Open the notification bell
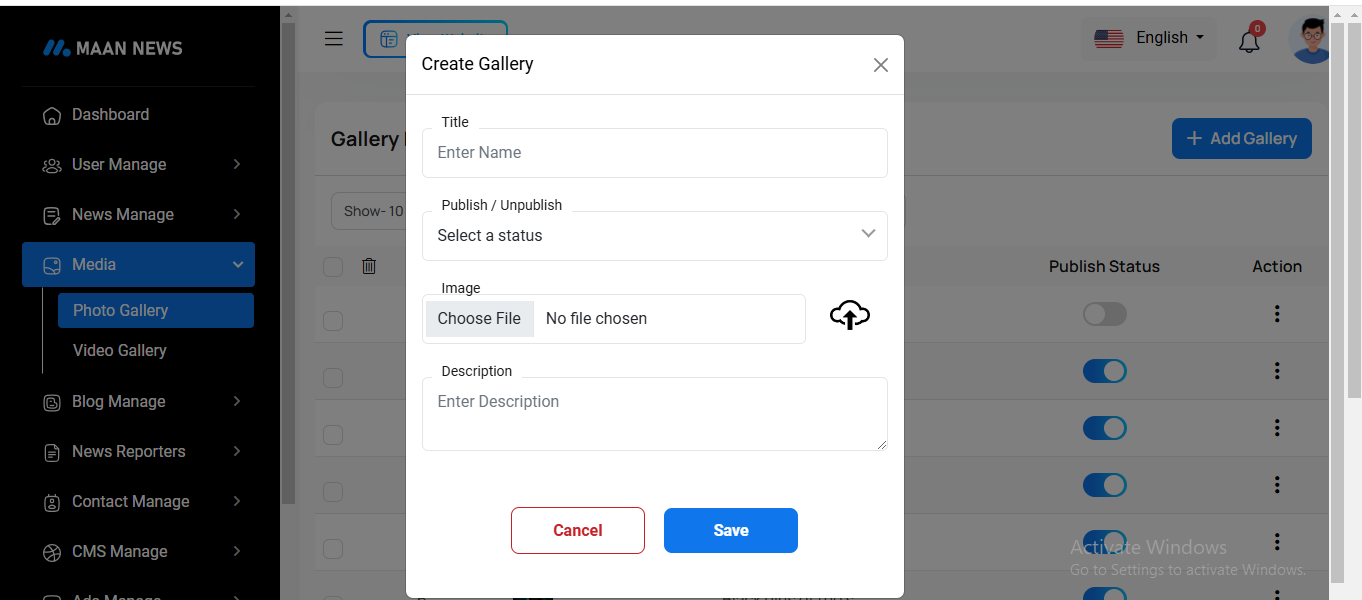Screen dimensions: 1362x600 click(x=1249, y=41)
